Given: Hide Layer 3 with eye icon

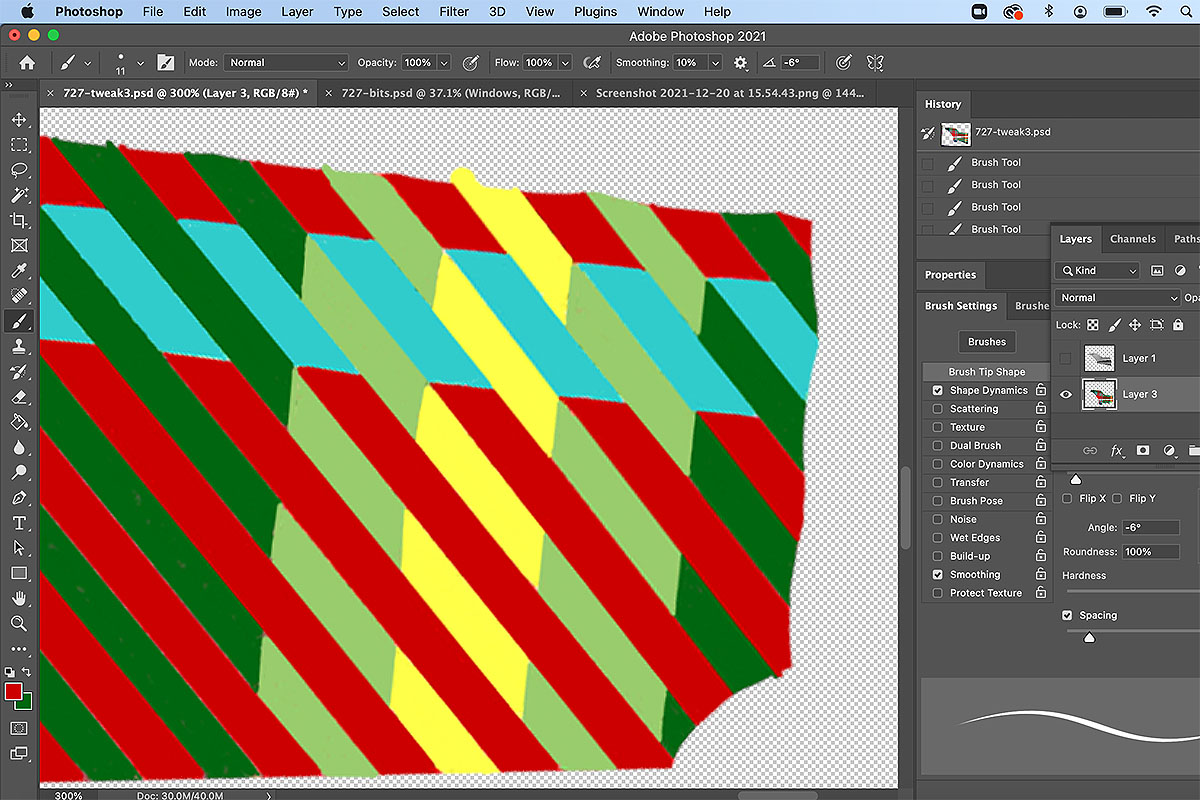Looking at the screenshot, I should click(1065, 394).
